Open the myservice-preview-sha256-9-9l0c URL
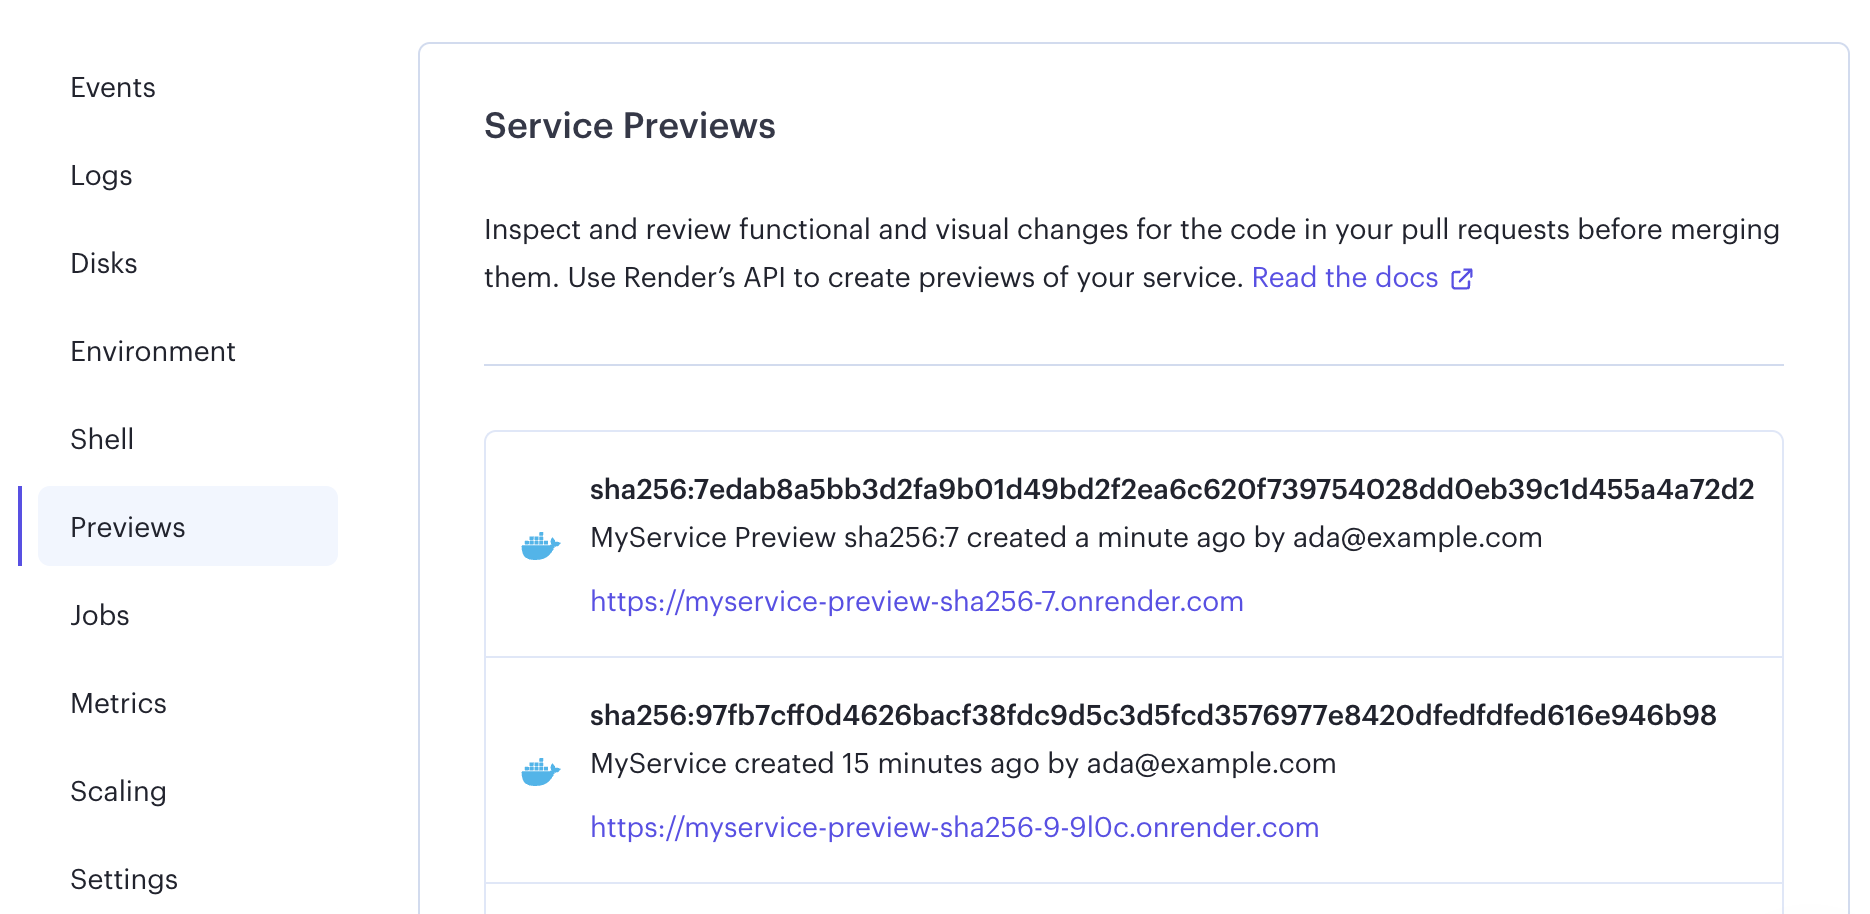This screenshot has height=914, width=1870. [954, 827]
